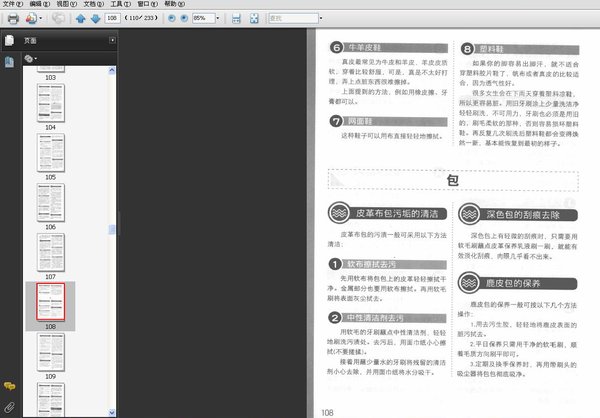Image resolution: width=600 pixels, height=418 pixels.
Task: Open the 工具 (Tools) menu
Action: tap(116, 5)
